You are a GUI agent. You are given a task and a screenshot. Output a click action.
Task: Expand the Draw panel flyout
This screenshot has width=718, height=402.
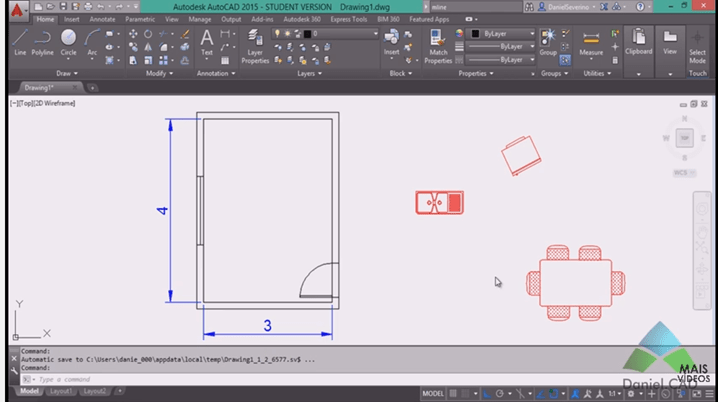[x=67, y=73]
